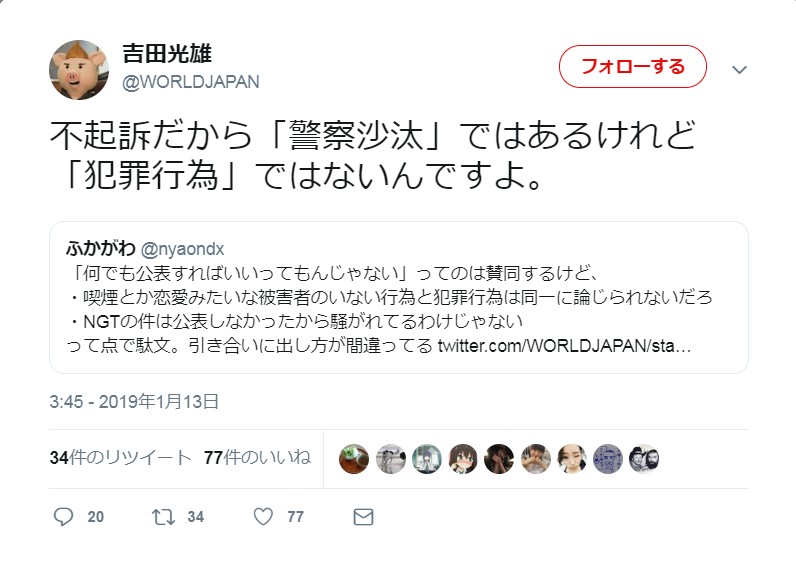Click the envelope direct message icon
The image size is (796, 565).
click(363, 517)
